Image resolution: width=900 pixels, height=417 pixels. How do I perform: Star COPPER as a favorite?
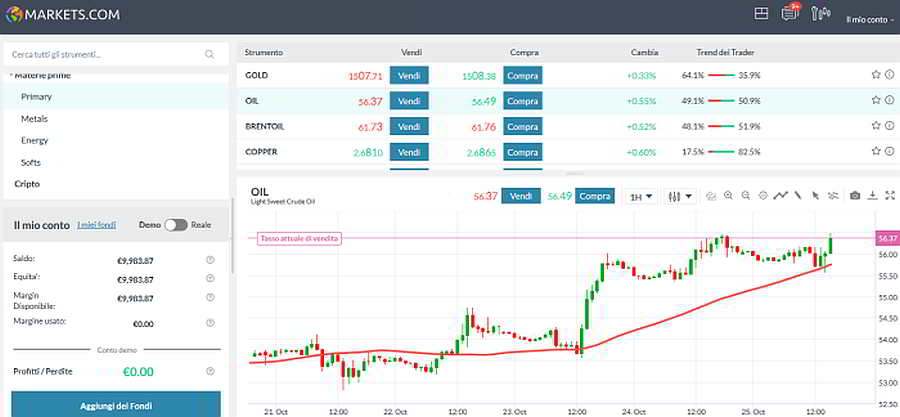point(875,152)
